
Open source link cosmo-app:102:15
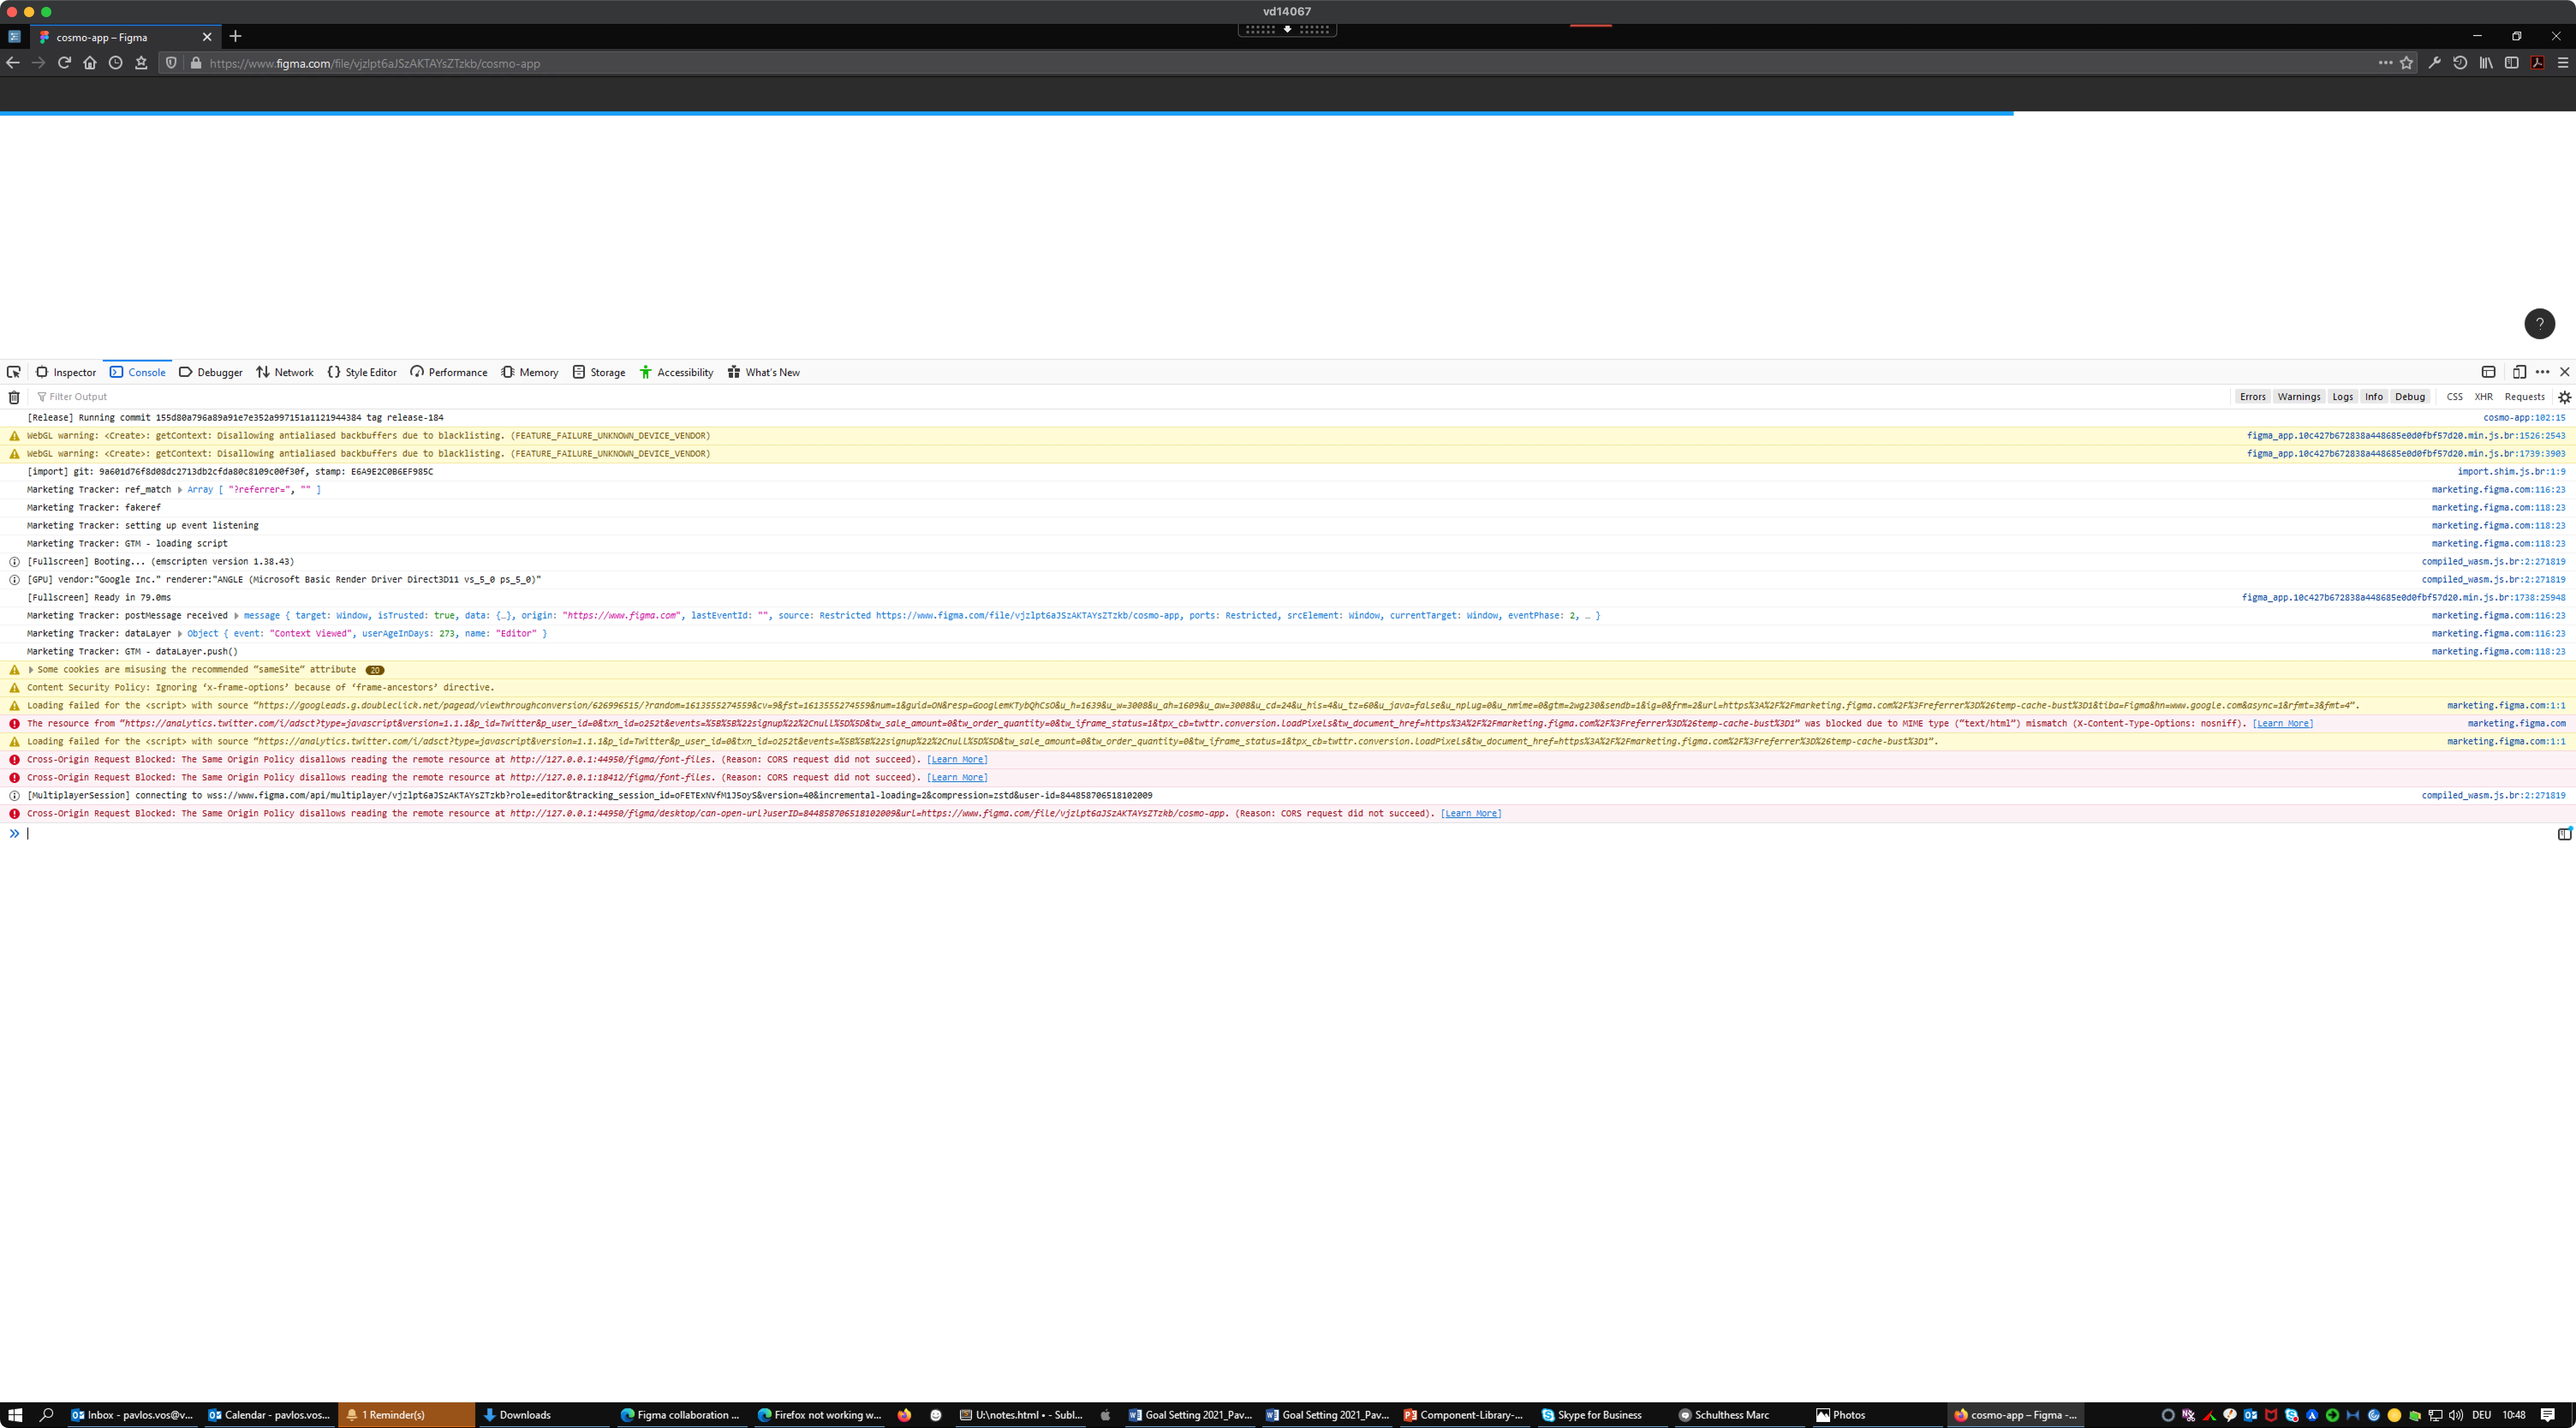click(x=2524, y=418)
